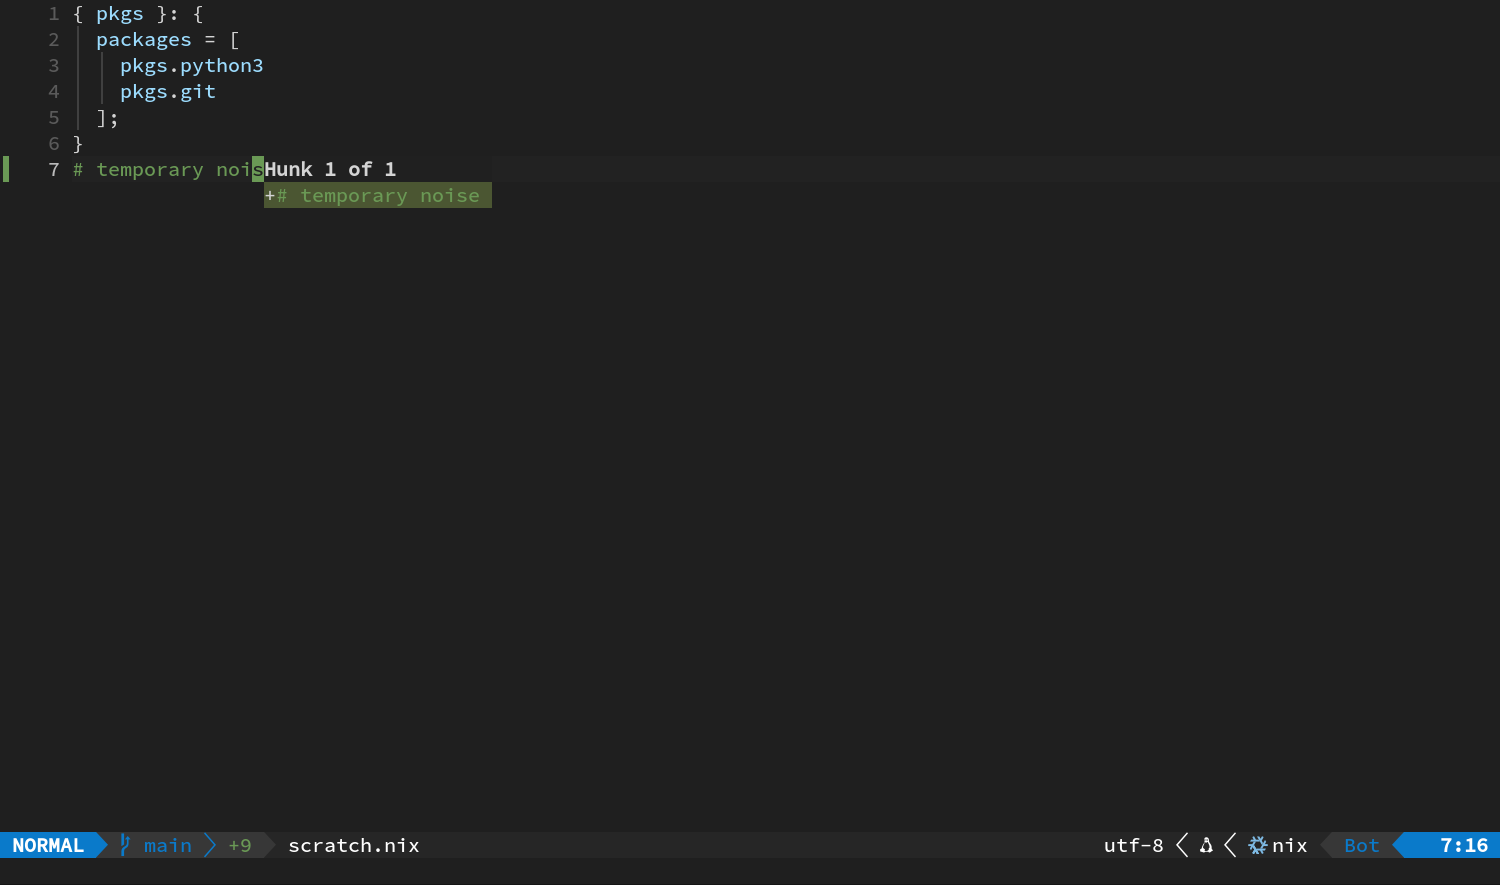Click the utf-8 encoding label
This screenshot has width=1500, height=885.
tap(1134, 845)
